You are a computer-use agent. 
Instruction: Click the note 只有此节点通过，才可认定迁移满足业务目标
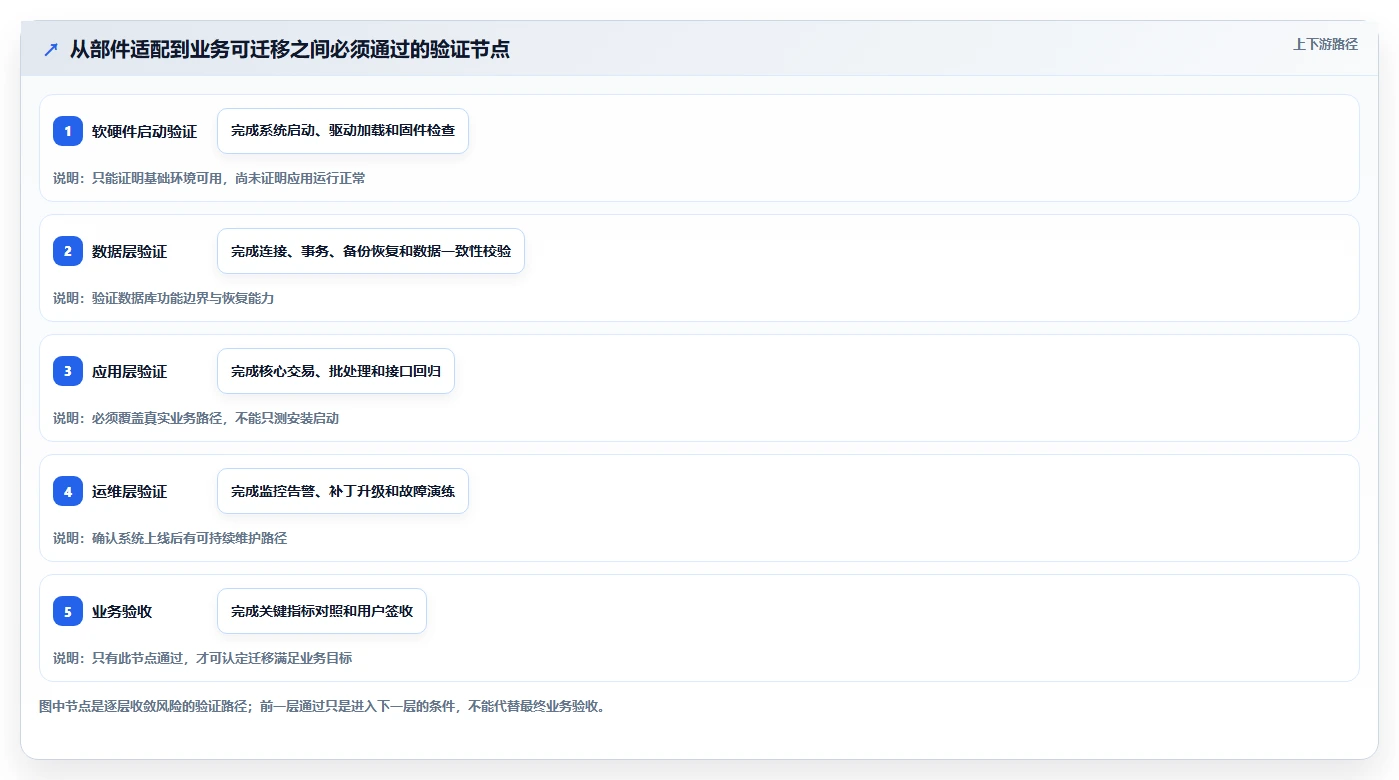[x=222, y=658]
